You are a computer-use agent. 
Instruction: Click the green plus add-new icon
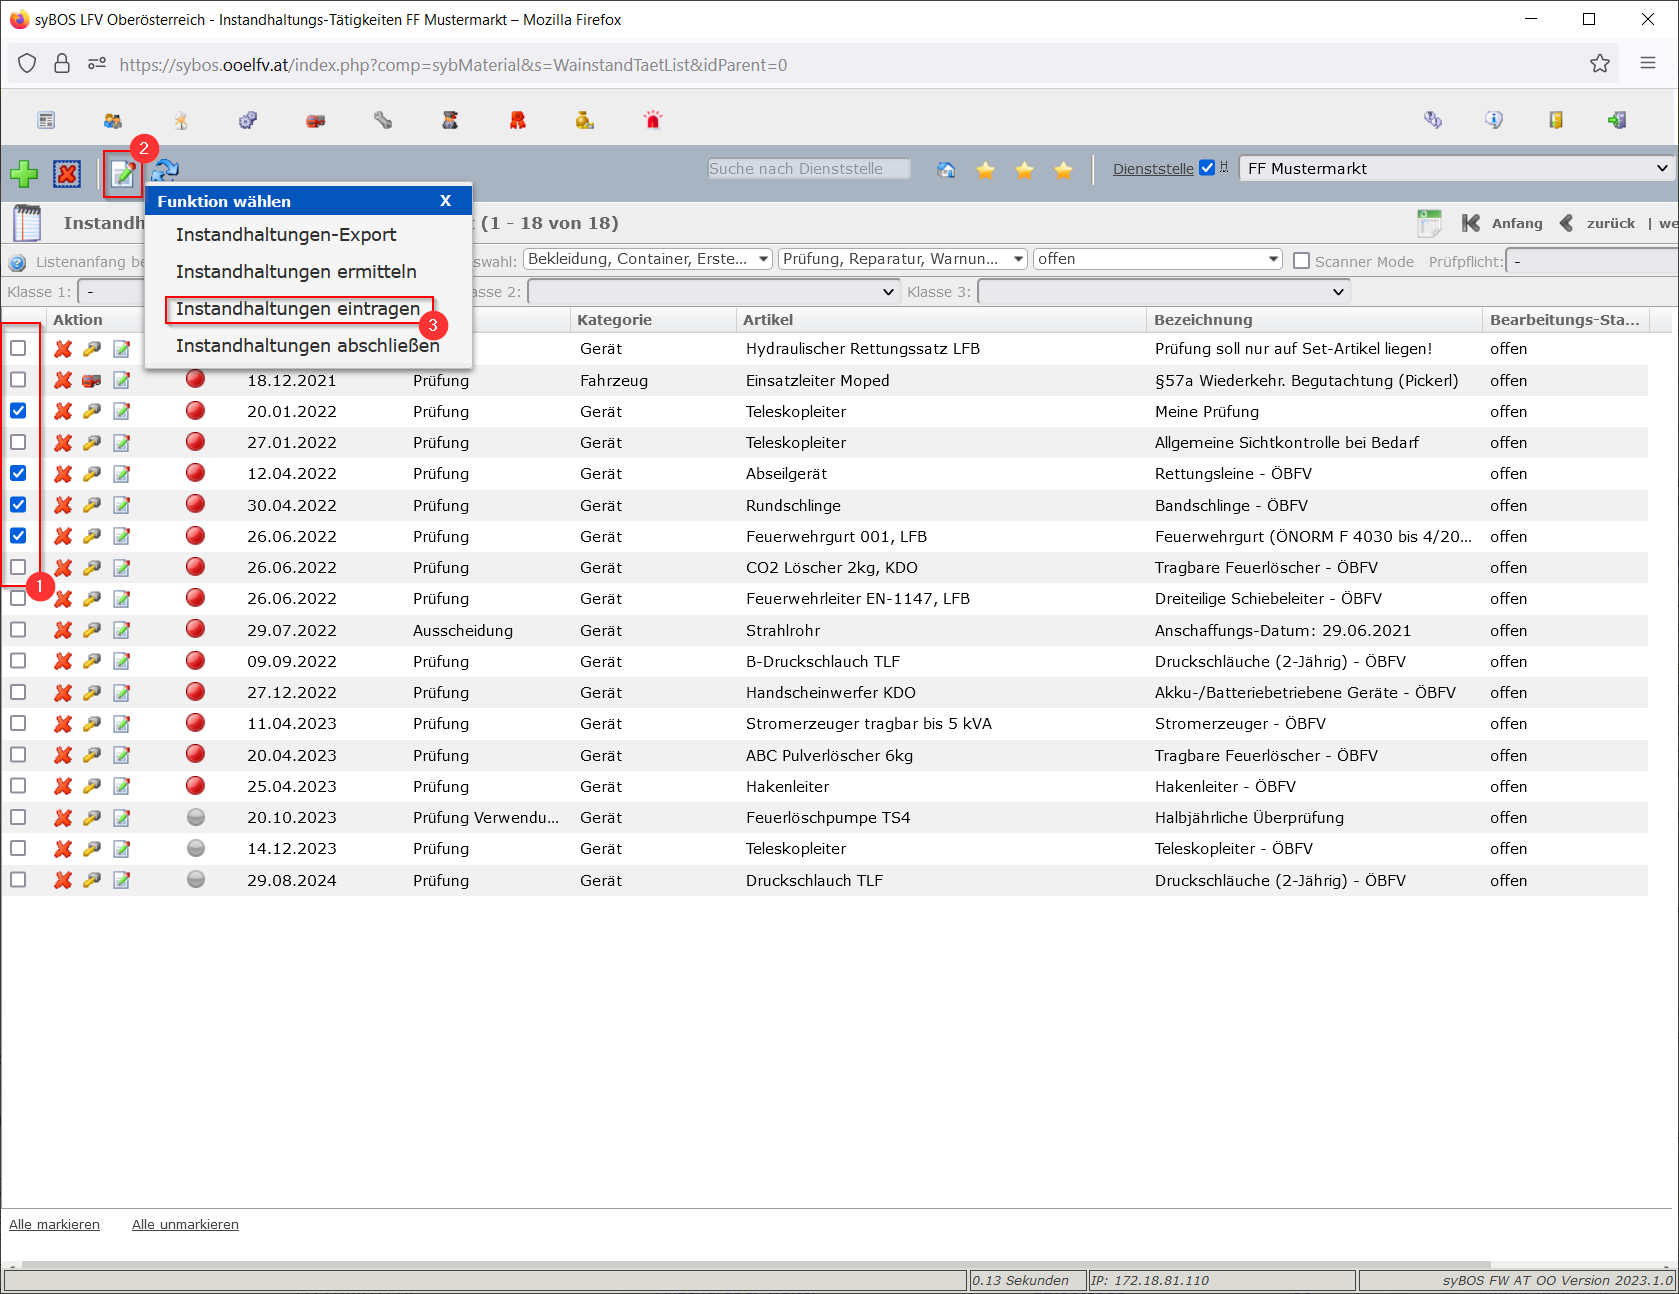tap(24, 174)
